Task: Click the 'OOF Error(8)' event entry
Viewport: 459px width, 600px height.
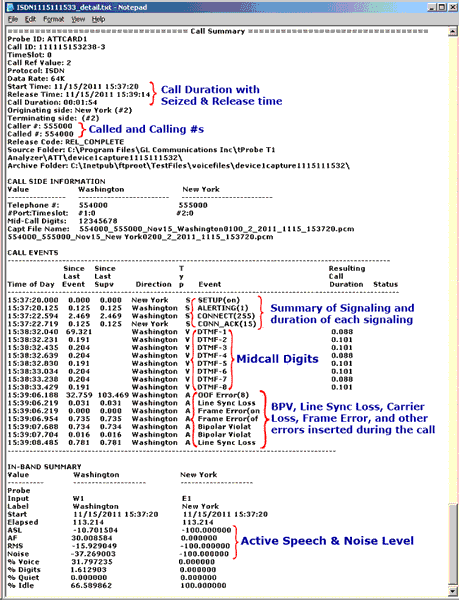Action: [223, 395]
